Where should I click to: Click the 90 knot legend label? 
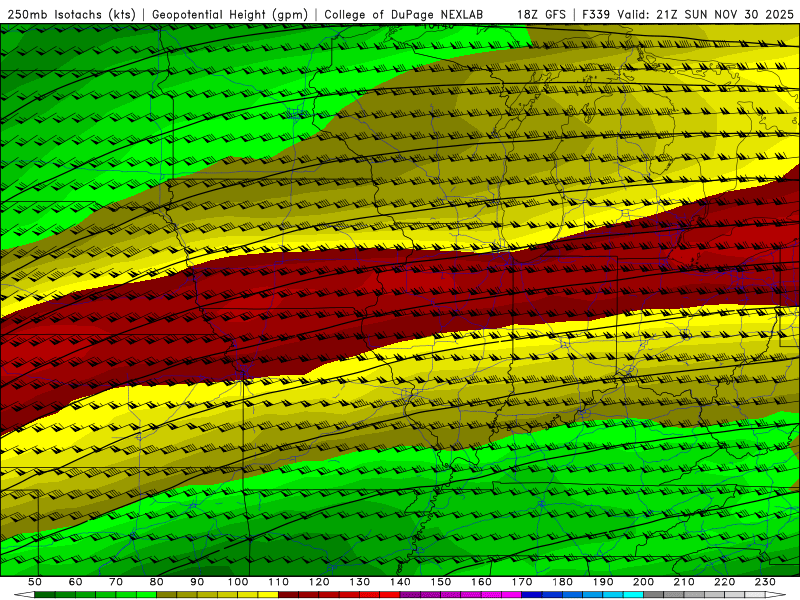(197, 582)
